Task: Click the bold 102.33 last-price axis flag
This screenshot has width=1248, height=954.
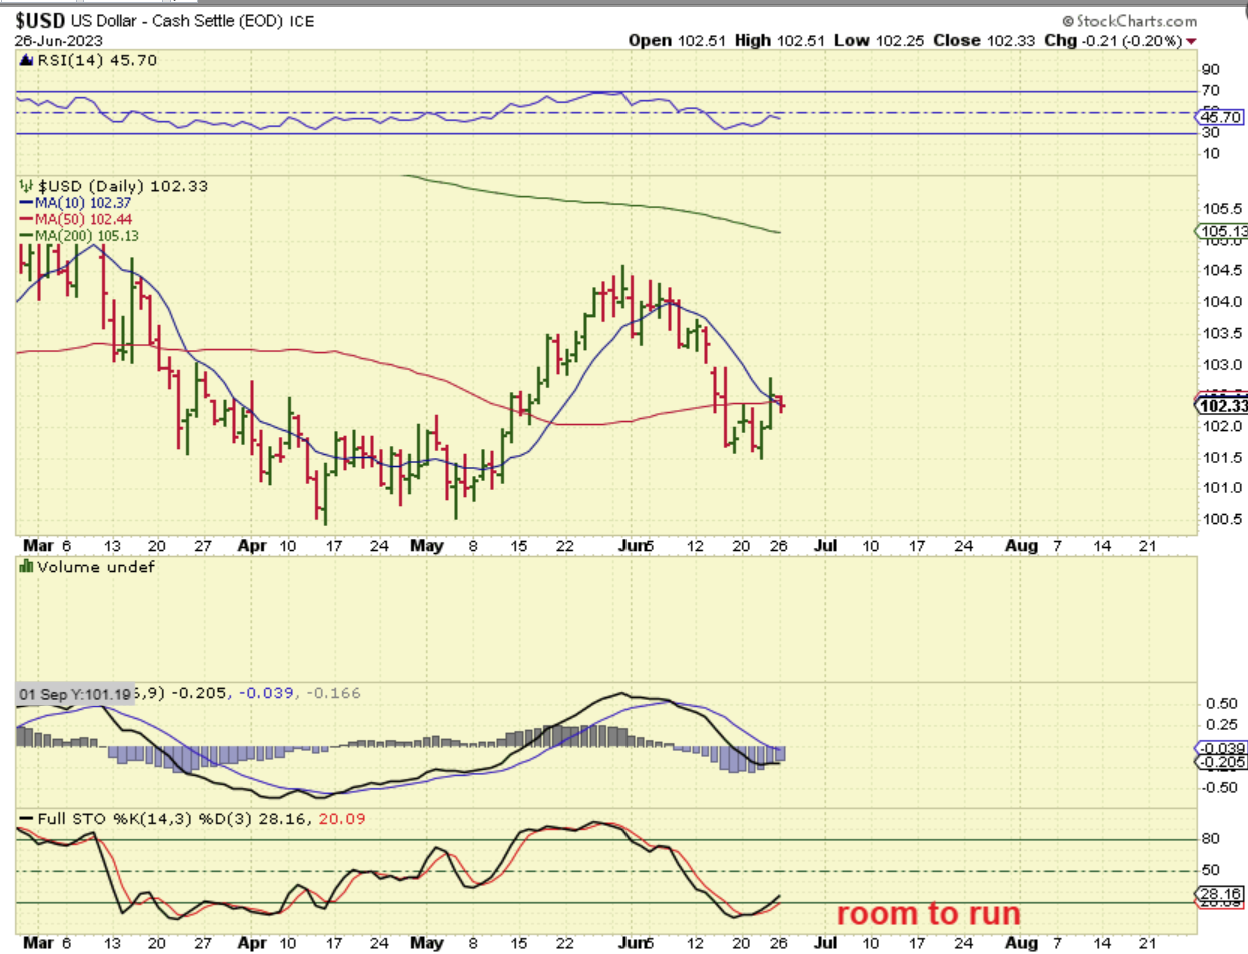Action: (1223, 405)
